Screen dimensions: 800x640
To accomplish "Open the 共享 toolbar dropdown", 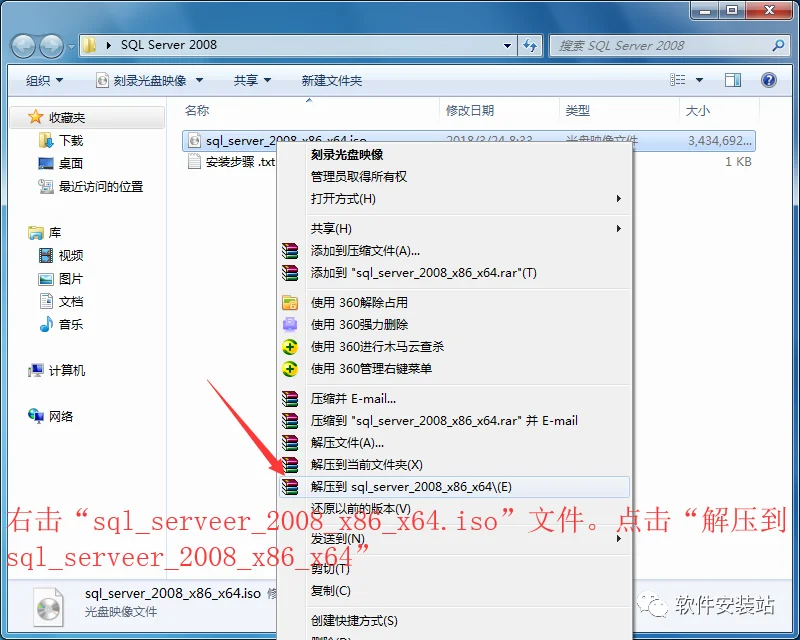I will (x=252, y=81).
